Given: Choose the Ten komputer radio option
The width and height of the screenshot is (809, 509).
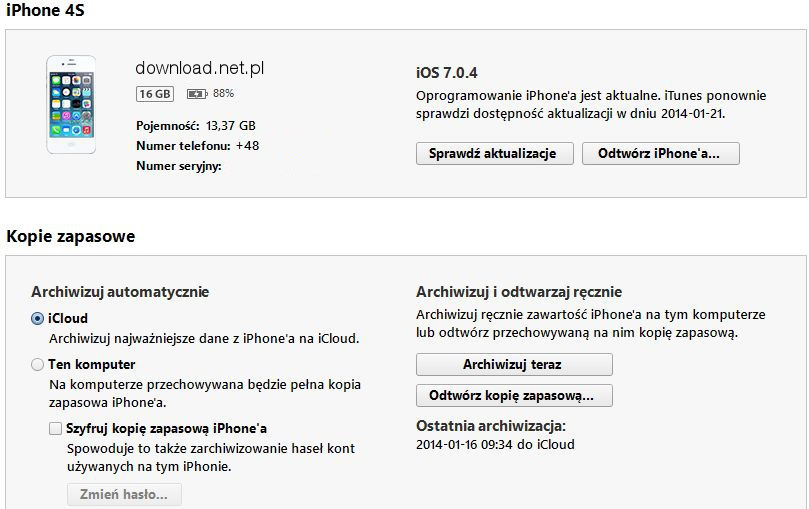Looking at the screenshot, I should click(x=37, y=365).
